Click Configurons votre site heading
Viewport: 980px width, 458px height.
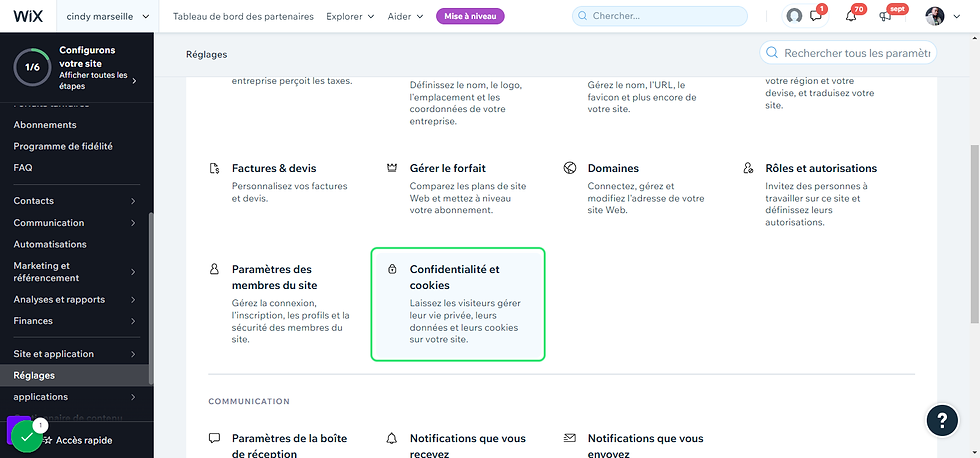click(x=88, y=57)
